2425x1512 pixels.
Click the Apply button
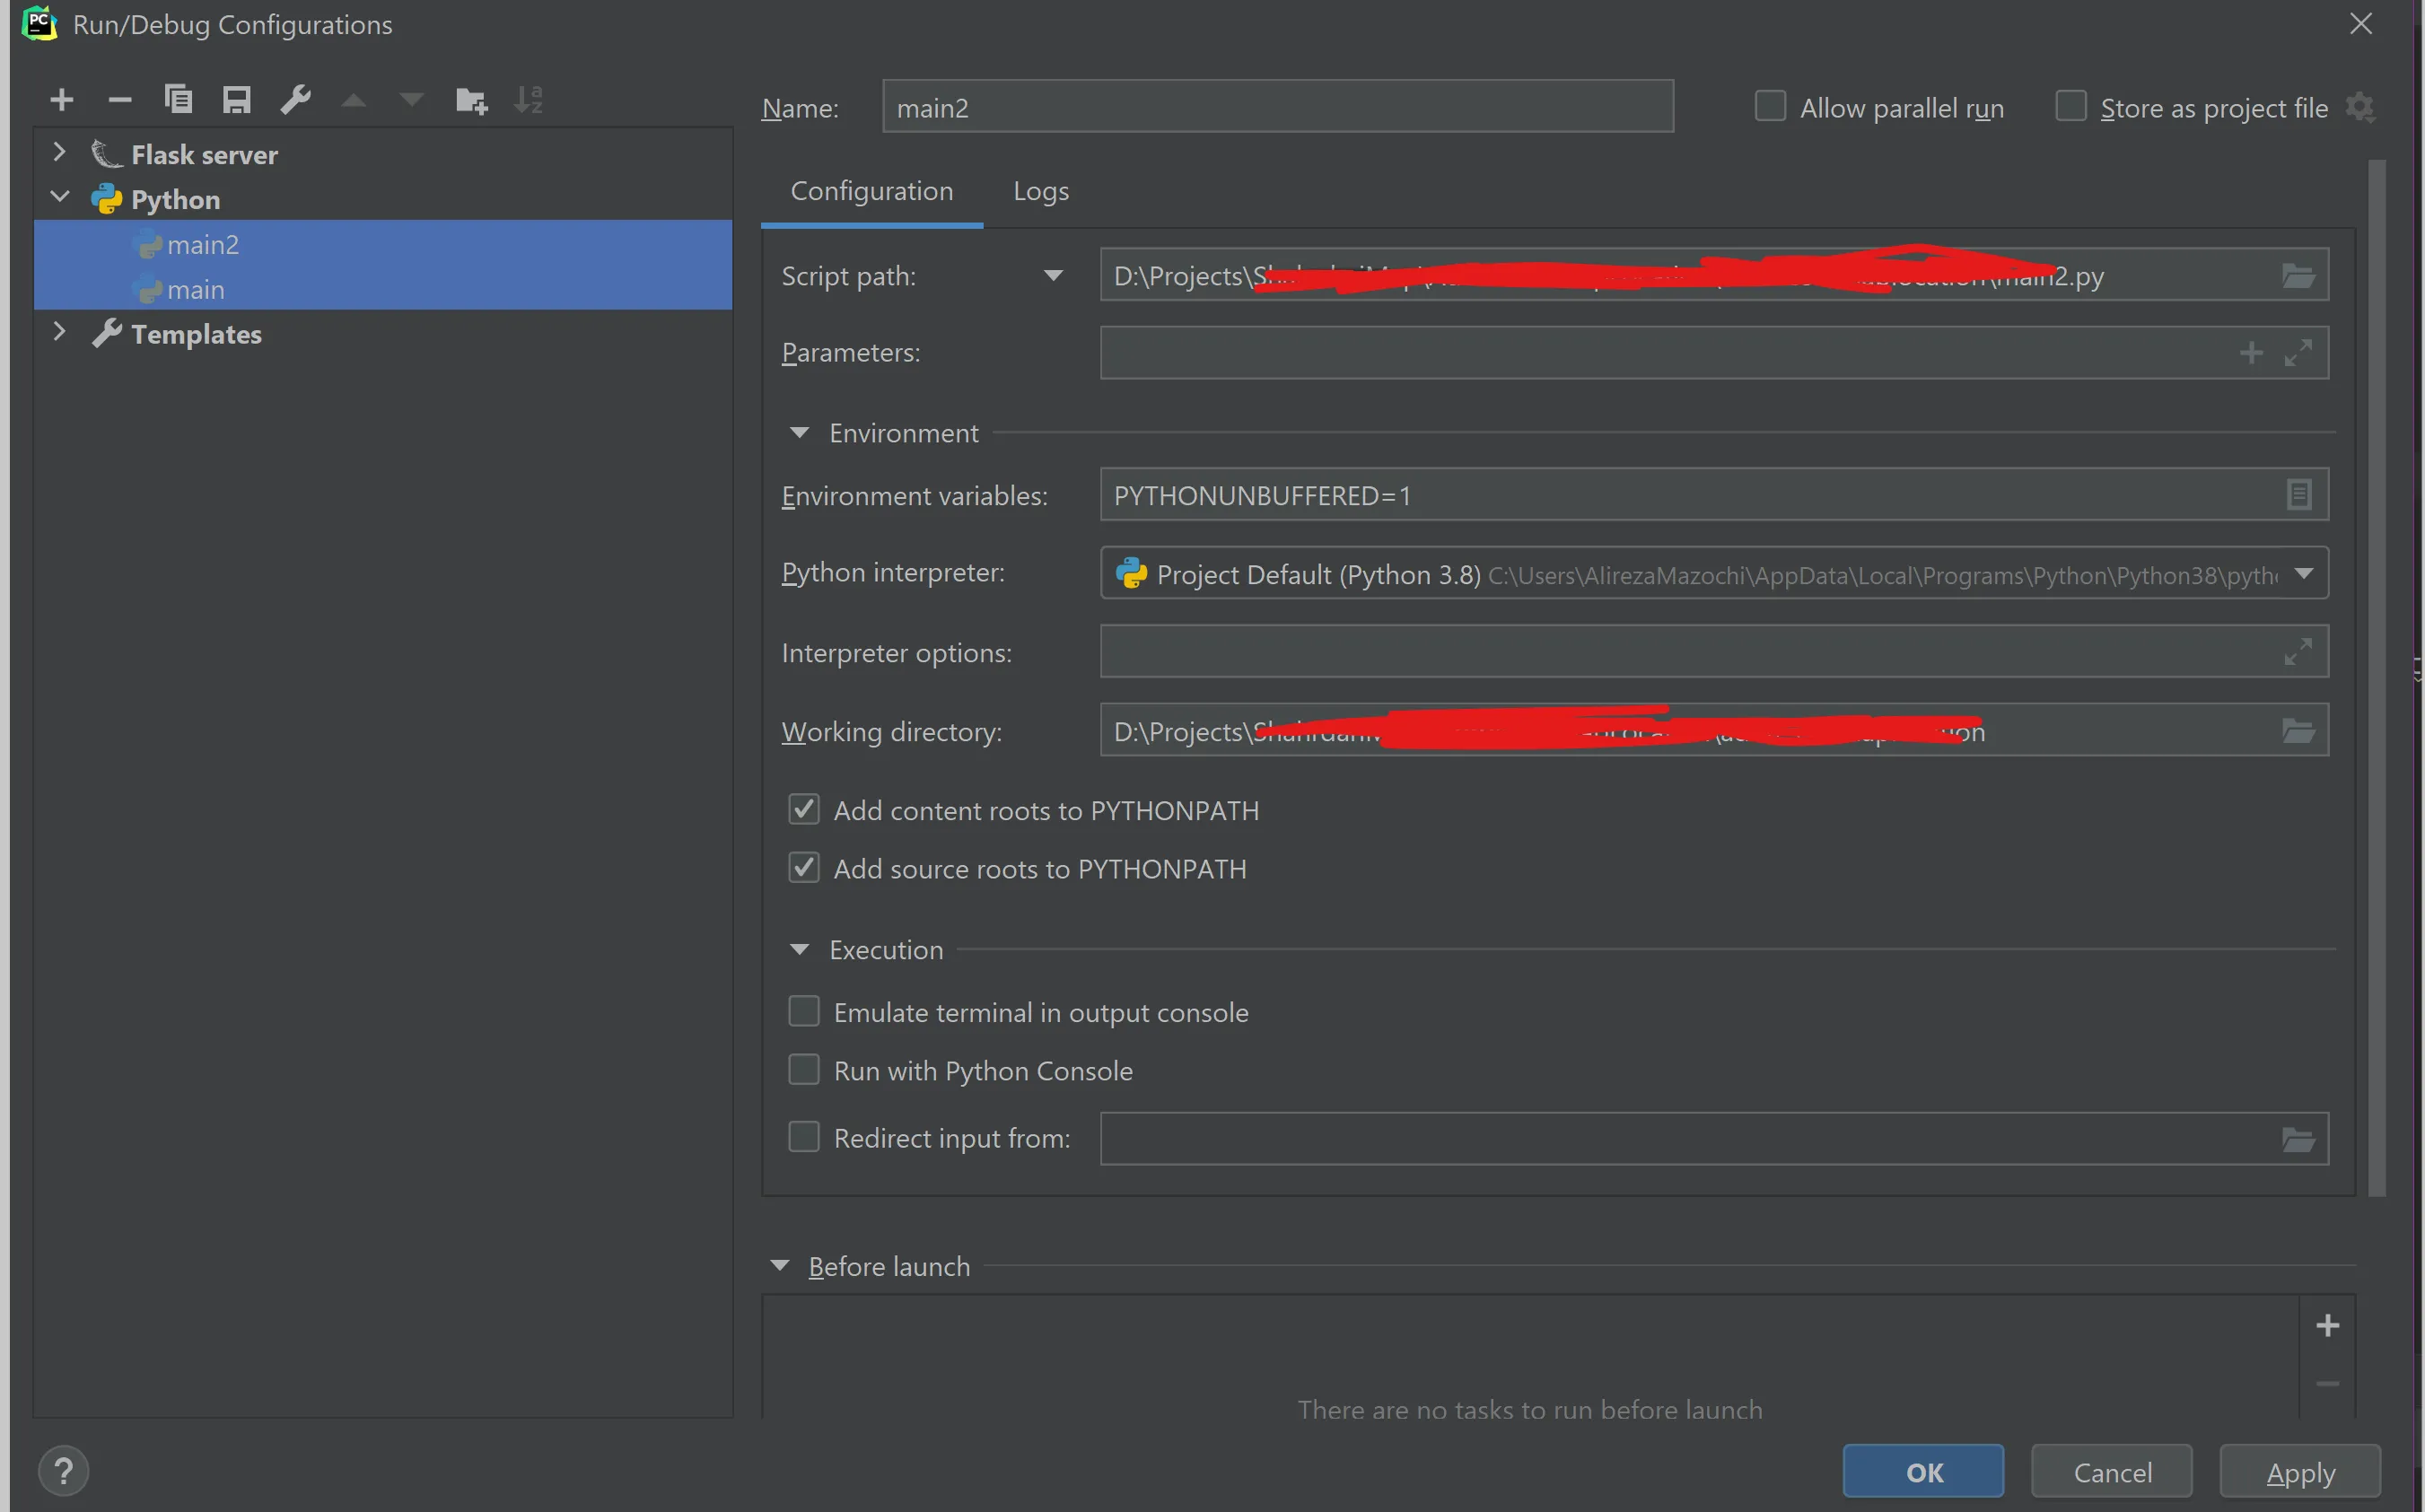2299,1473
